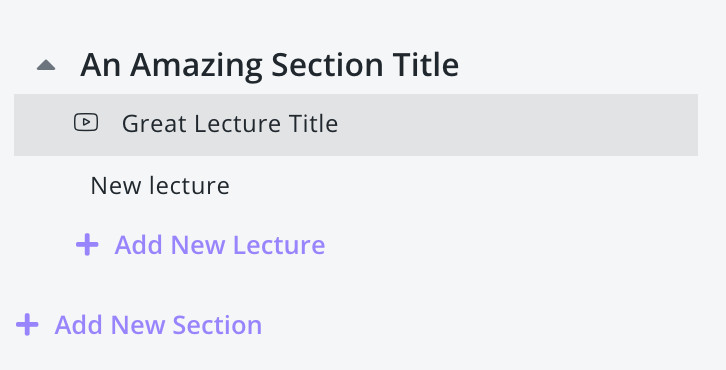The height and width of the screenshot is (370, 726).
Task: Select the New lecture item
Action: 160,186
